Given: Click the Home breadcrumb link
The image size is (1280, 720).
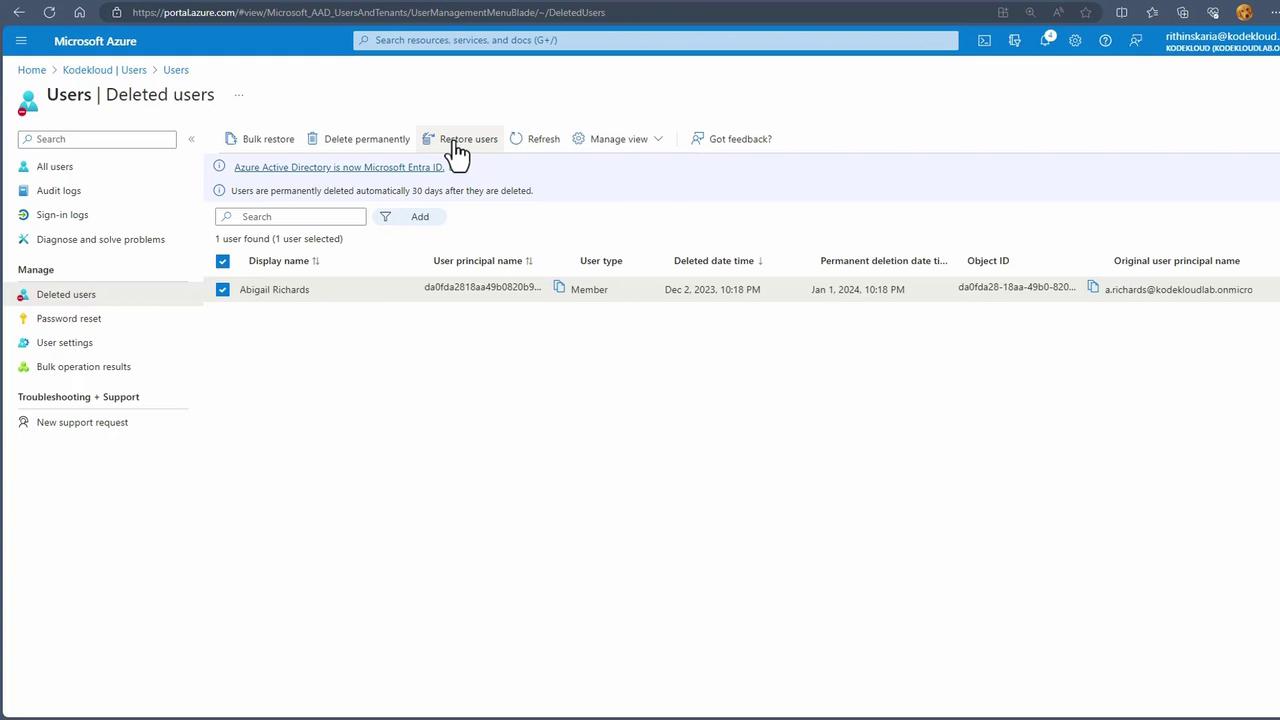Looking at the screenshot, I should pyautogui.click(x=32, y=70).
